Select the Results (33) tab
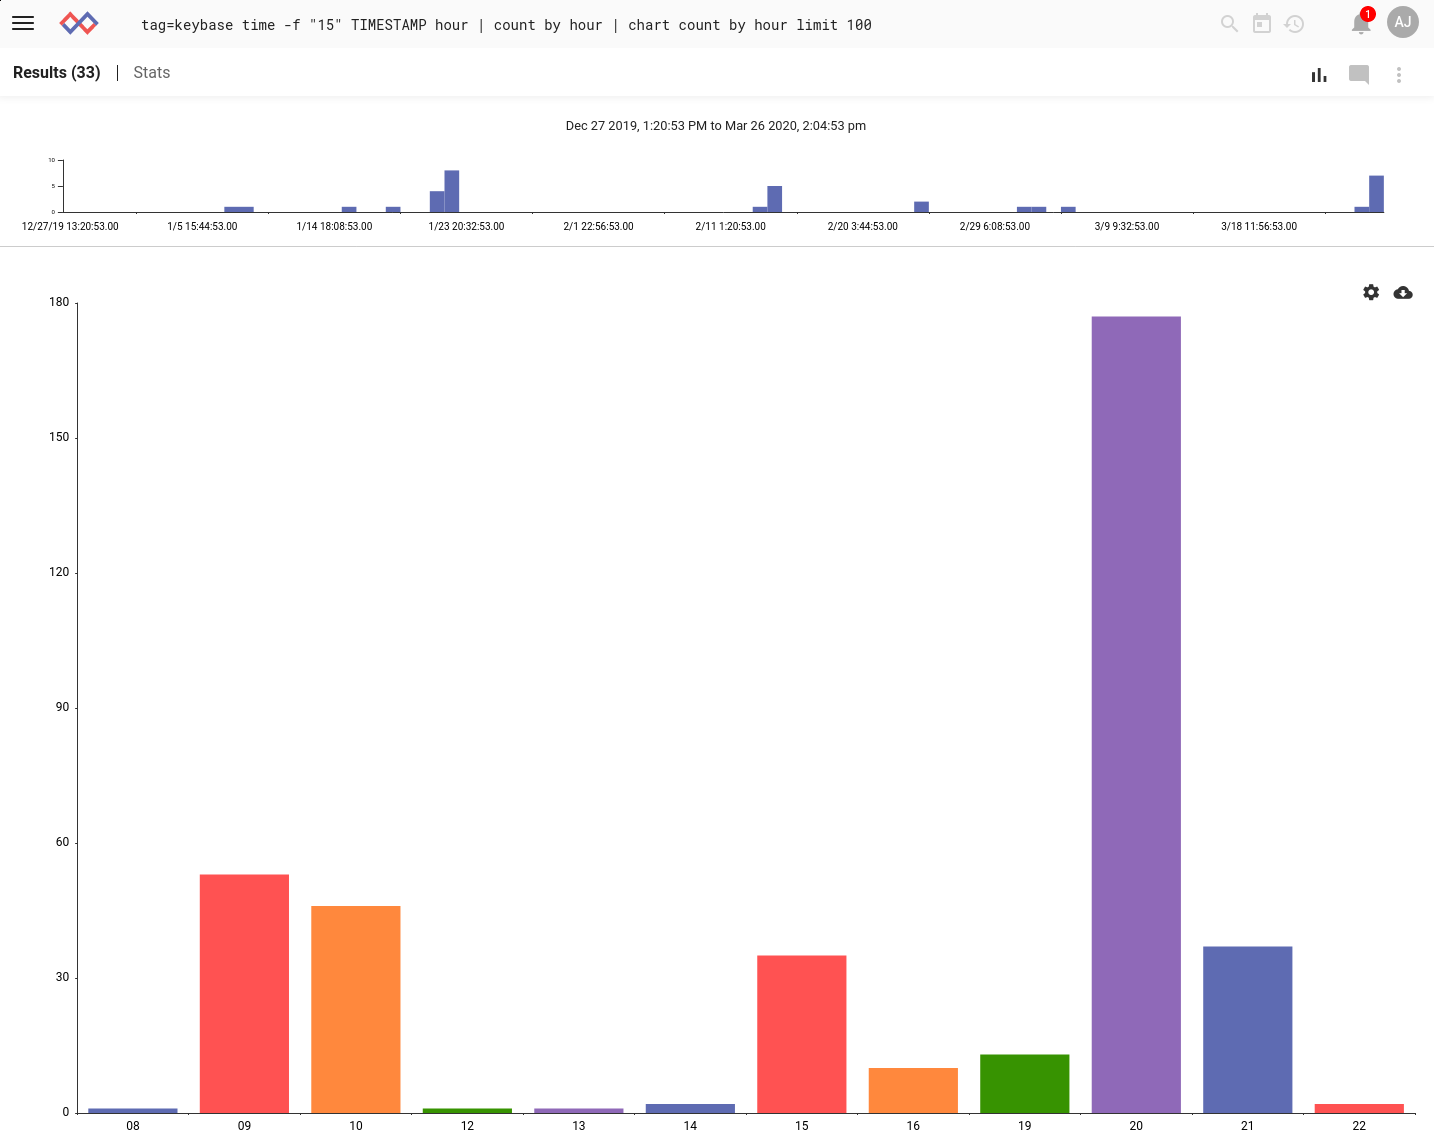Screen dimensions: 1434x1142 click(x=57, y=72)
